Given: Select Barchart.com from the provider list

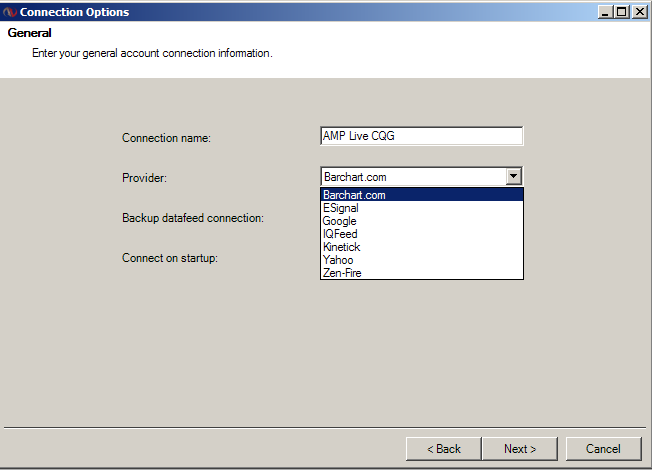Looking at the screenshot, I should (x=421, y=195).
